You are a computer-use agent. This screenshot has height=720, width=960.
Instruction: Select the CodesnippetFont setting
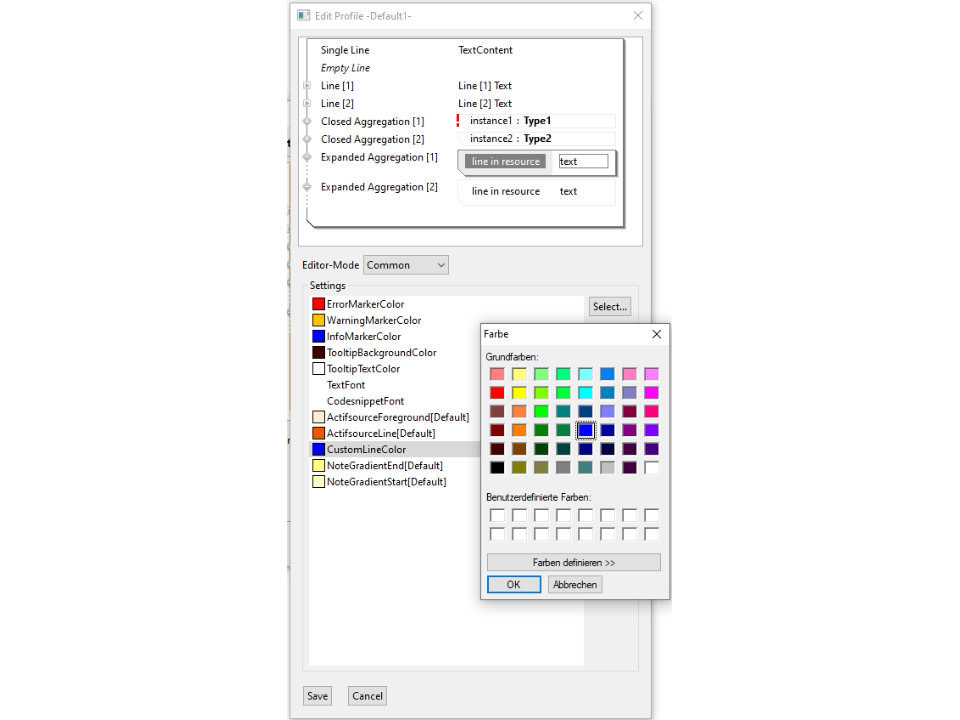click(366, 401)
